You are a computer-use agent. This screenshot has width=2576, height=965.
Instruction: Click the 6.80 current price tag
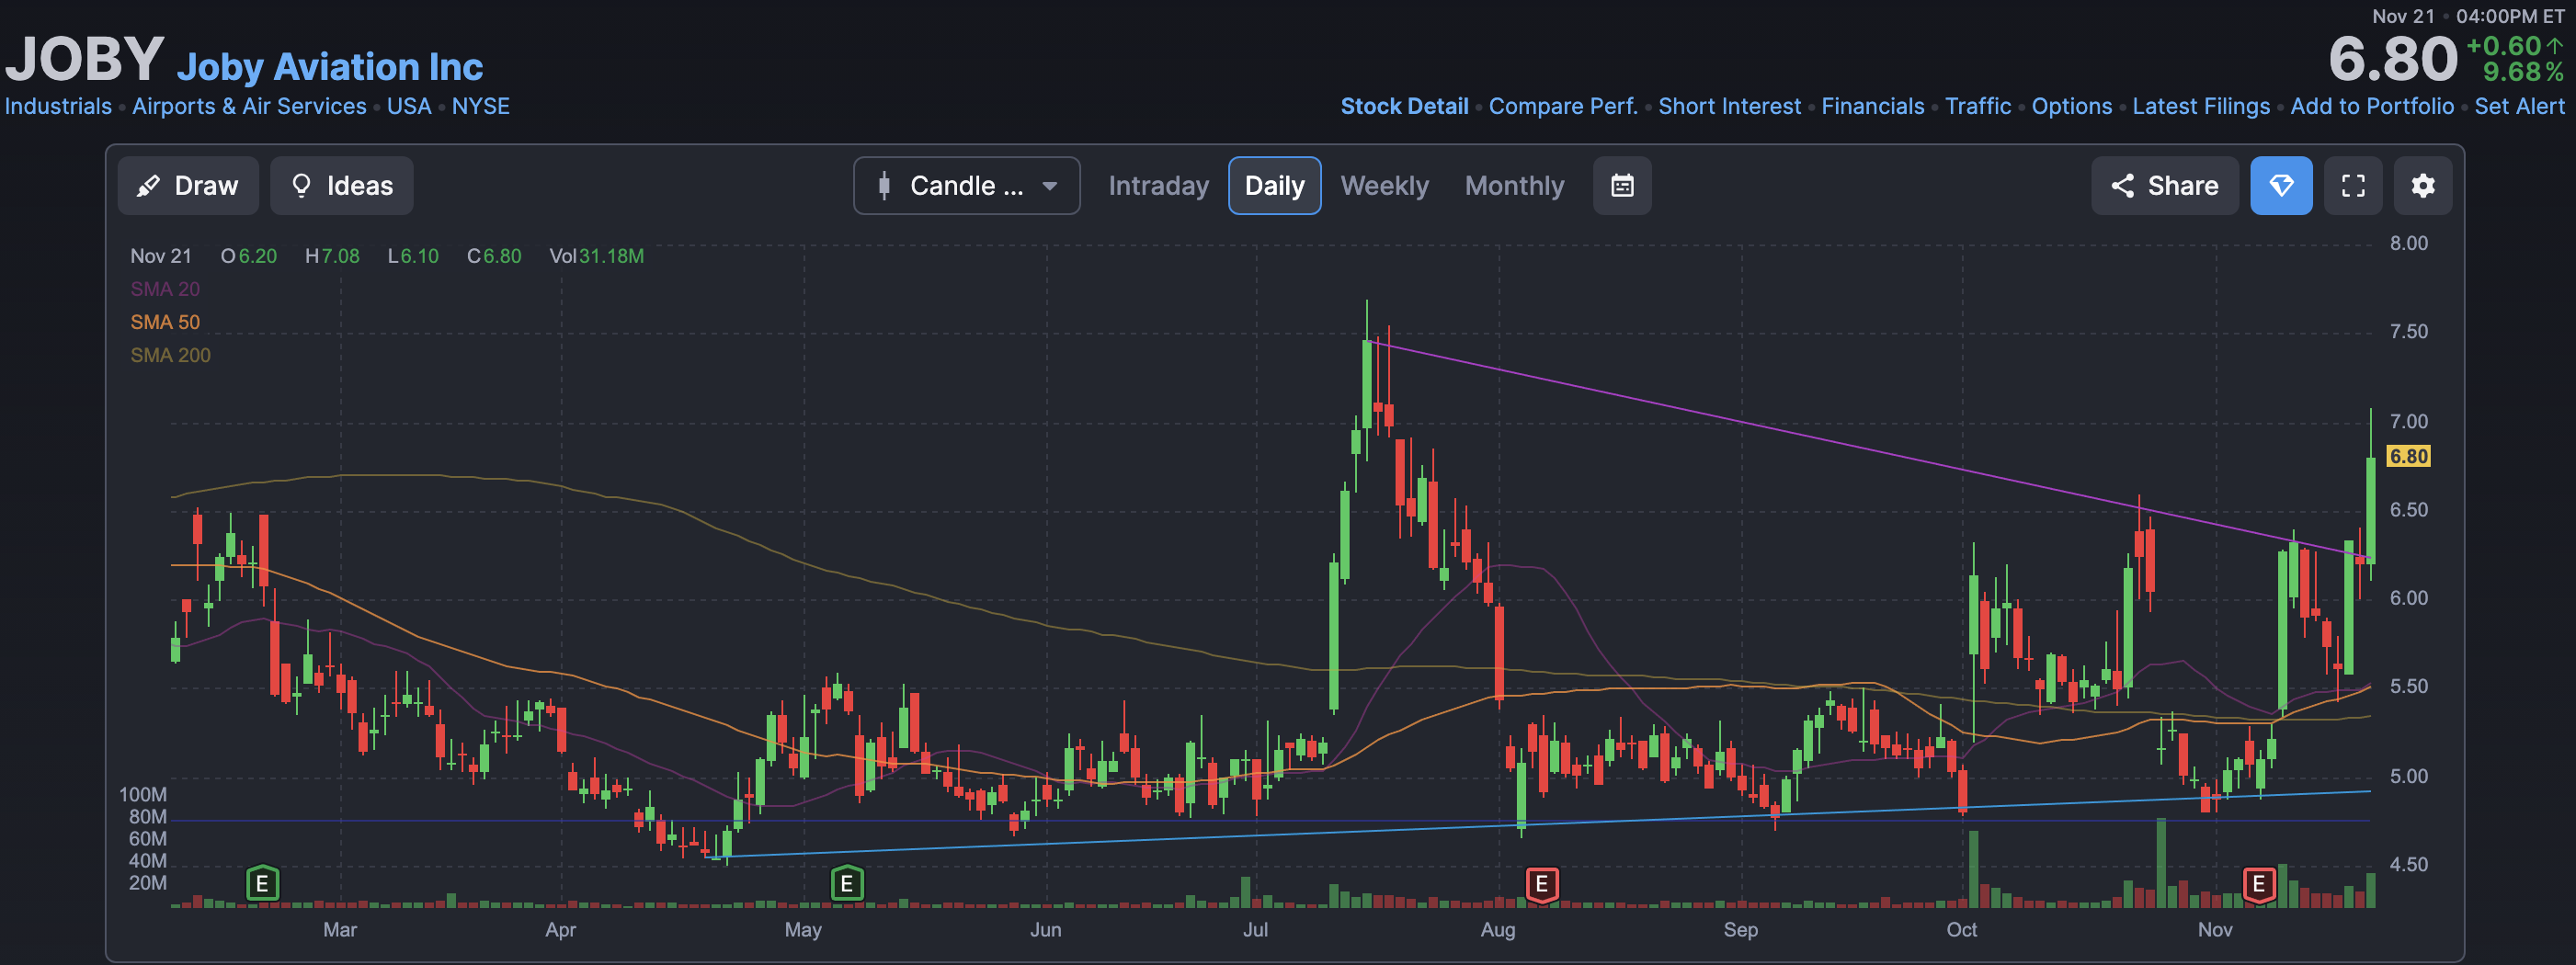[x=2408, y=456]
